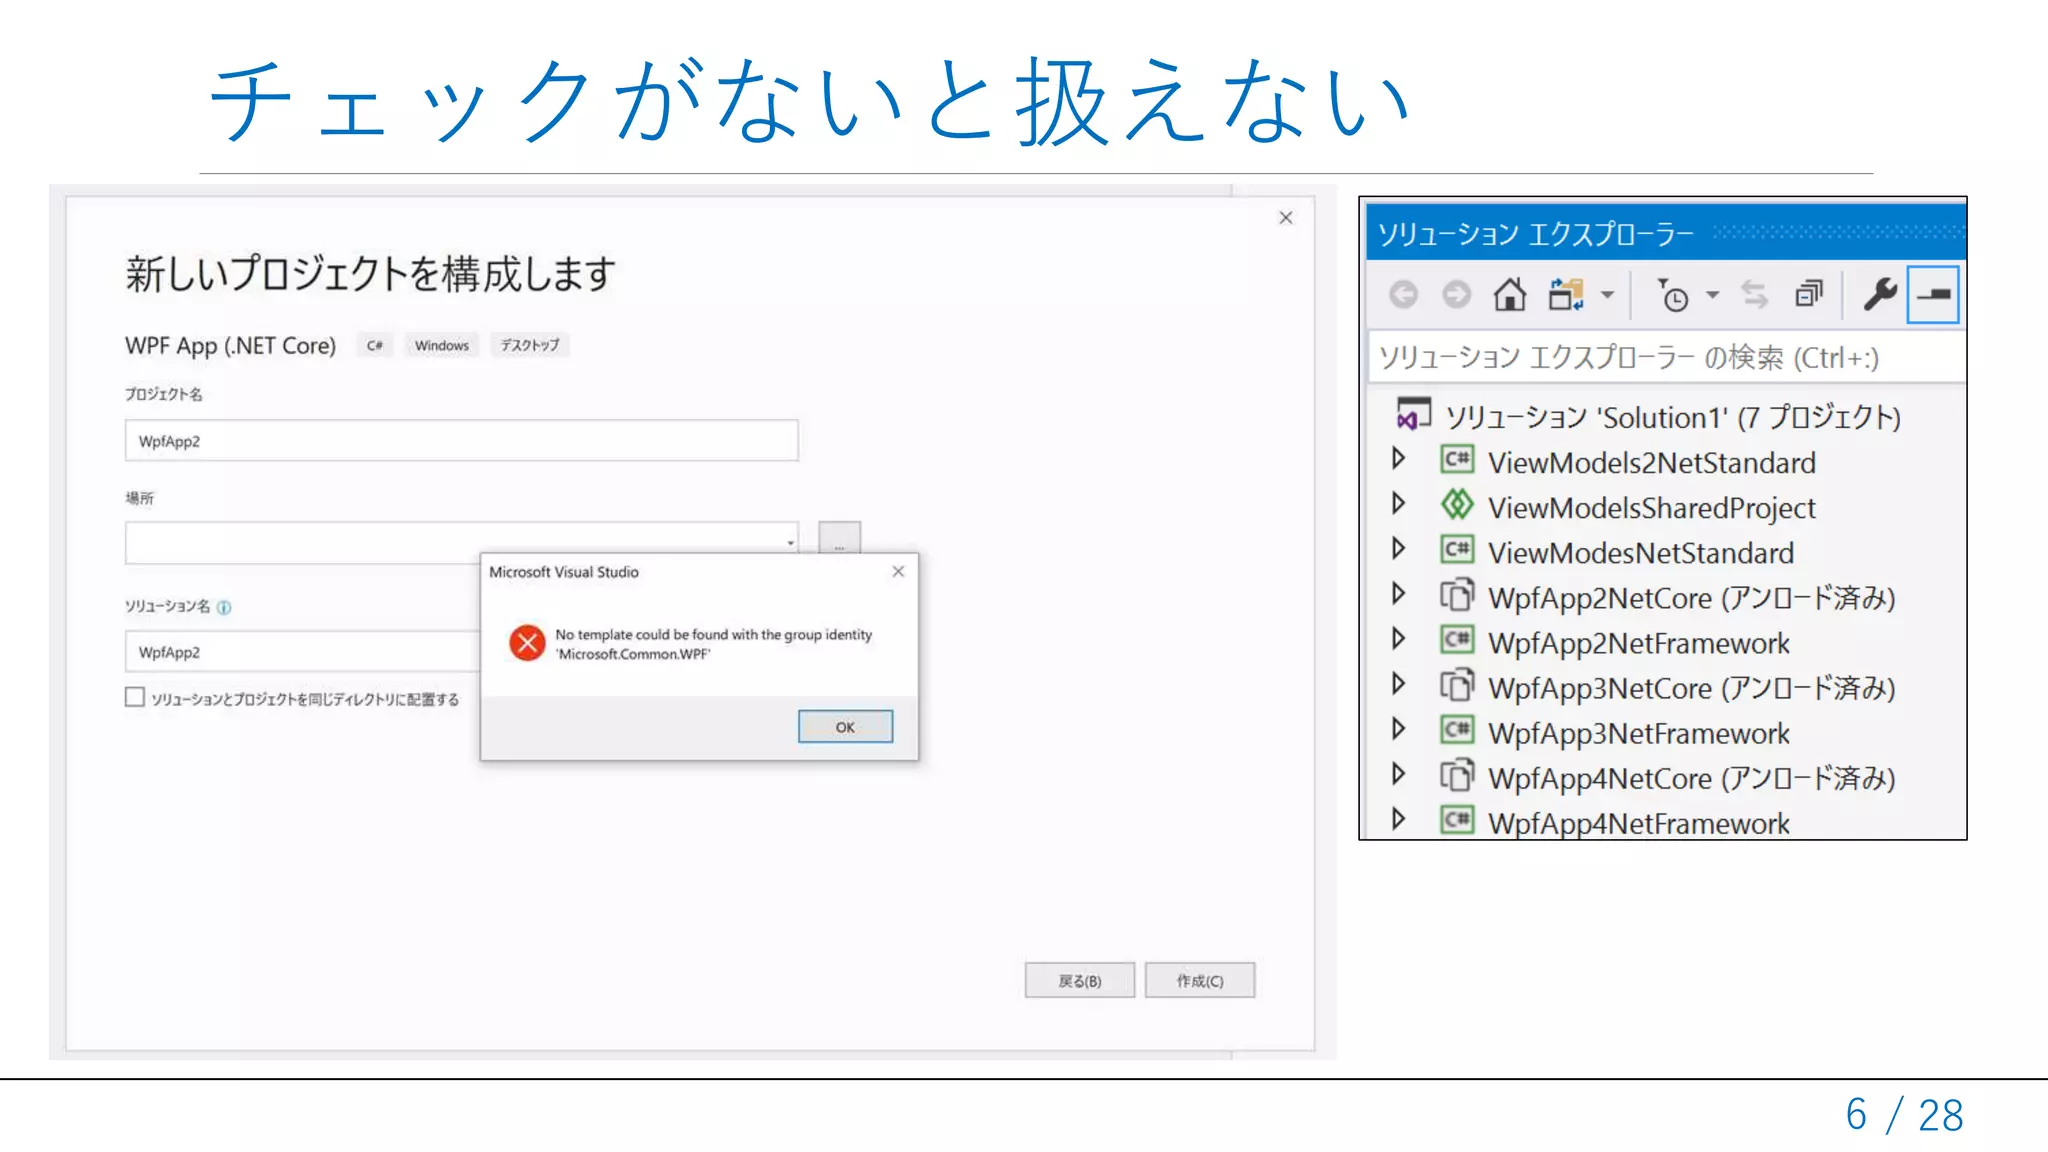The image size is (2048, 1152).
Task: Click the 戻る(B) back button
Action: [x=1080, y=981]
